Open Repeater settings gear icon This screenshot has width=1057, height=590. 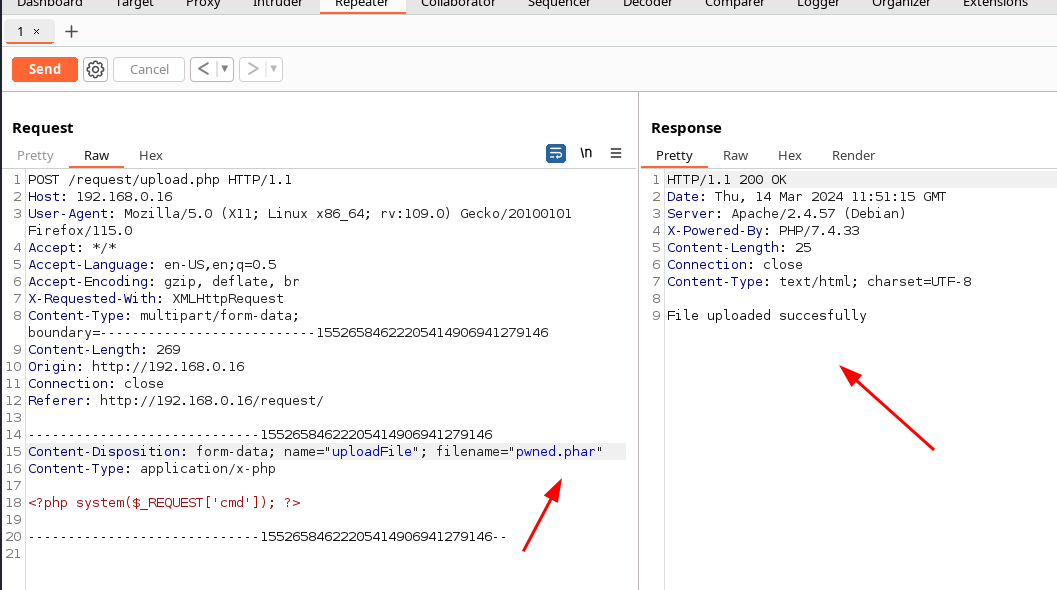[95, 69]
